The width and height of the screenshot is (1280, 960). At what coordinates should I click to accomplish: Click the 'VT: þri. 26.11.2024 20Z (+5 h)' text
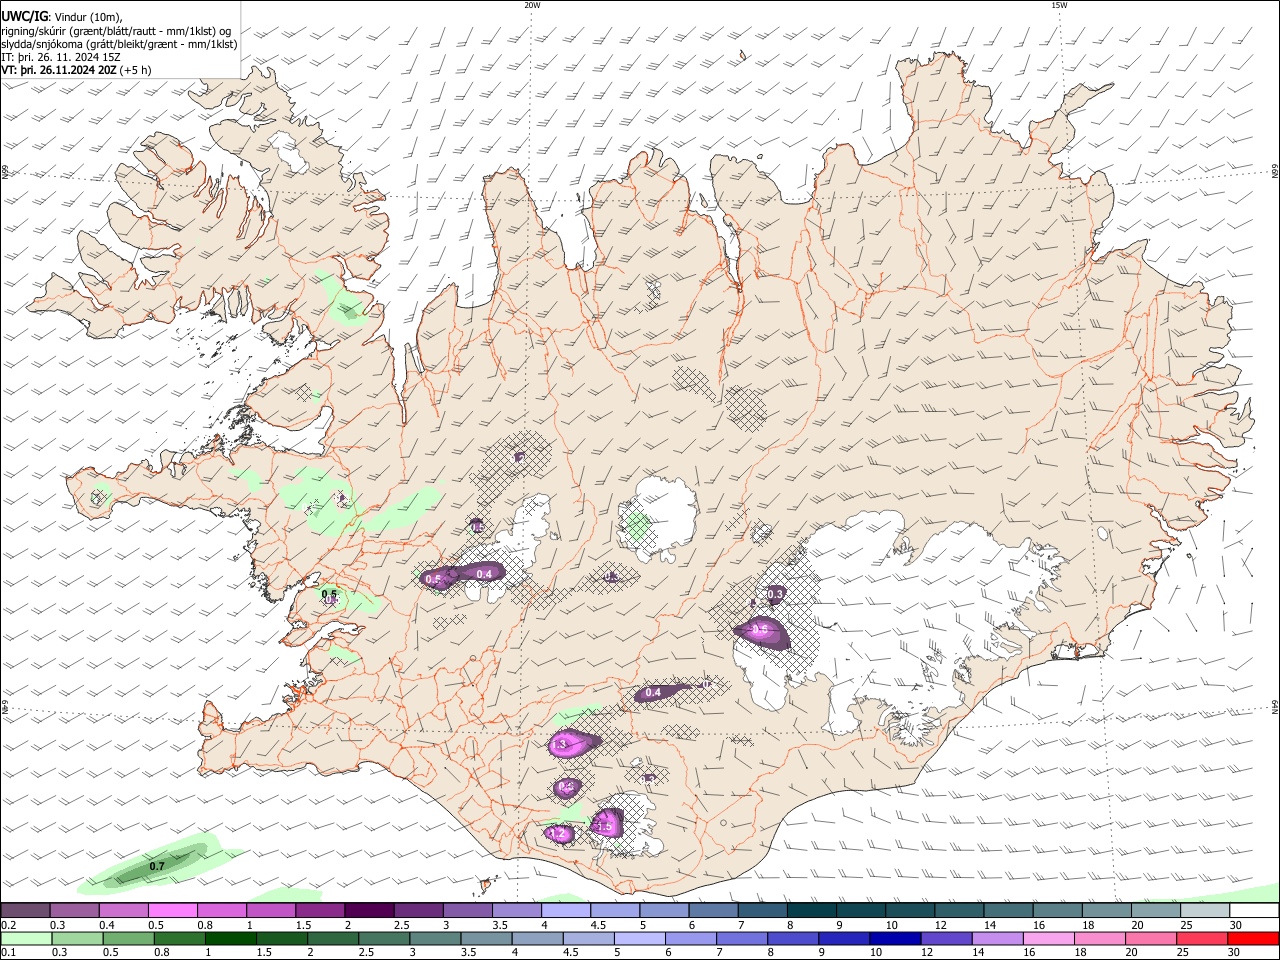[76, 70]
